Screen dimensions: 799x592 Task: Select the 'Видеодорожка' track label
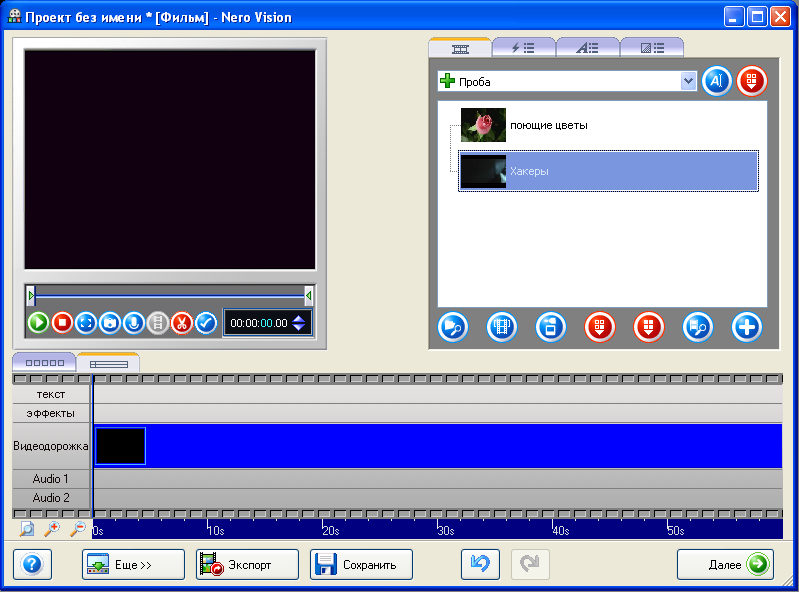click(x=51, y=446)
